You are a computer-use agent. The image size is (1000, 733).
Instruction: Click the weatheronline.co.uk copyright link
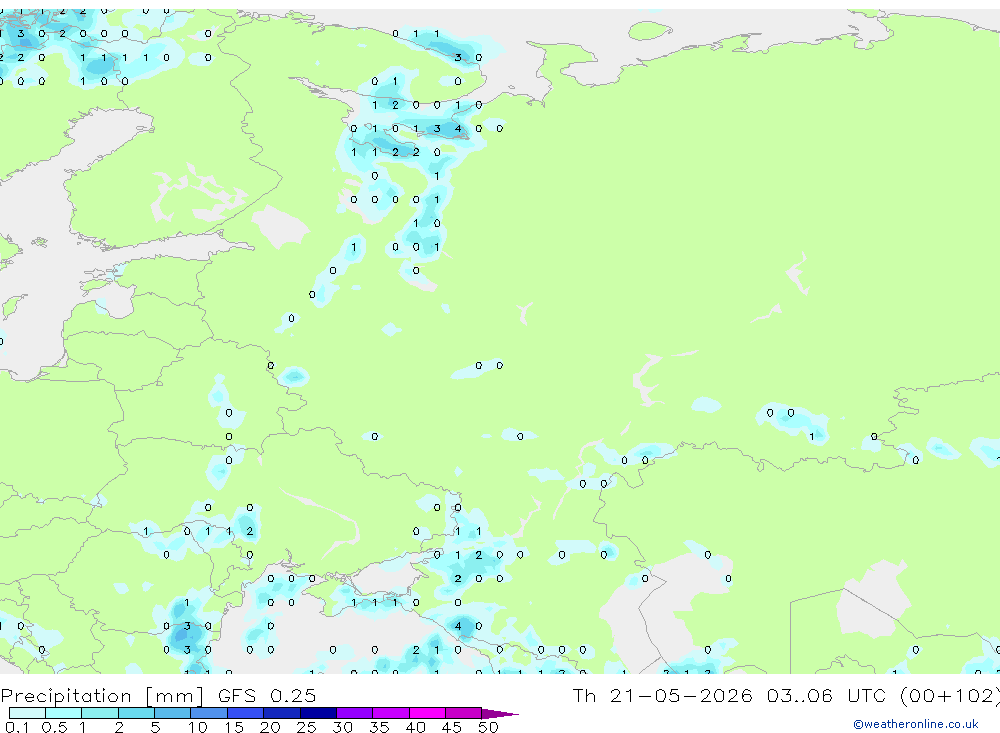(916, 724)
